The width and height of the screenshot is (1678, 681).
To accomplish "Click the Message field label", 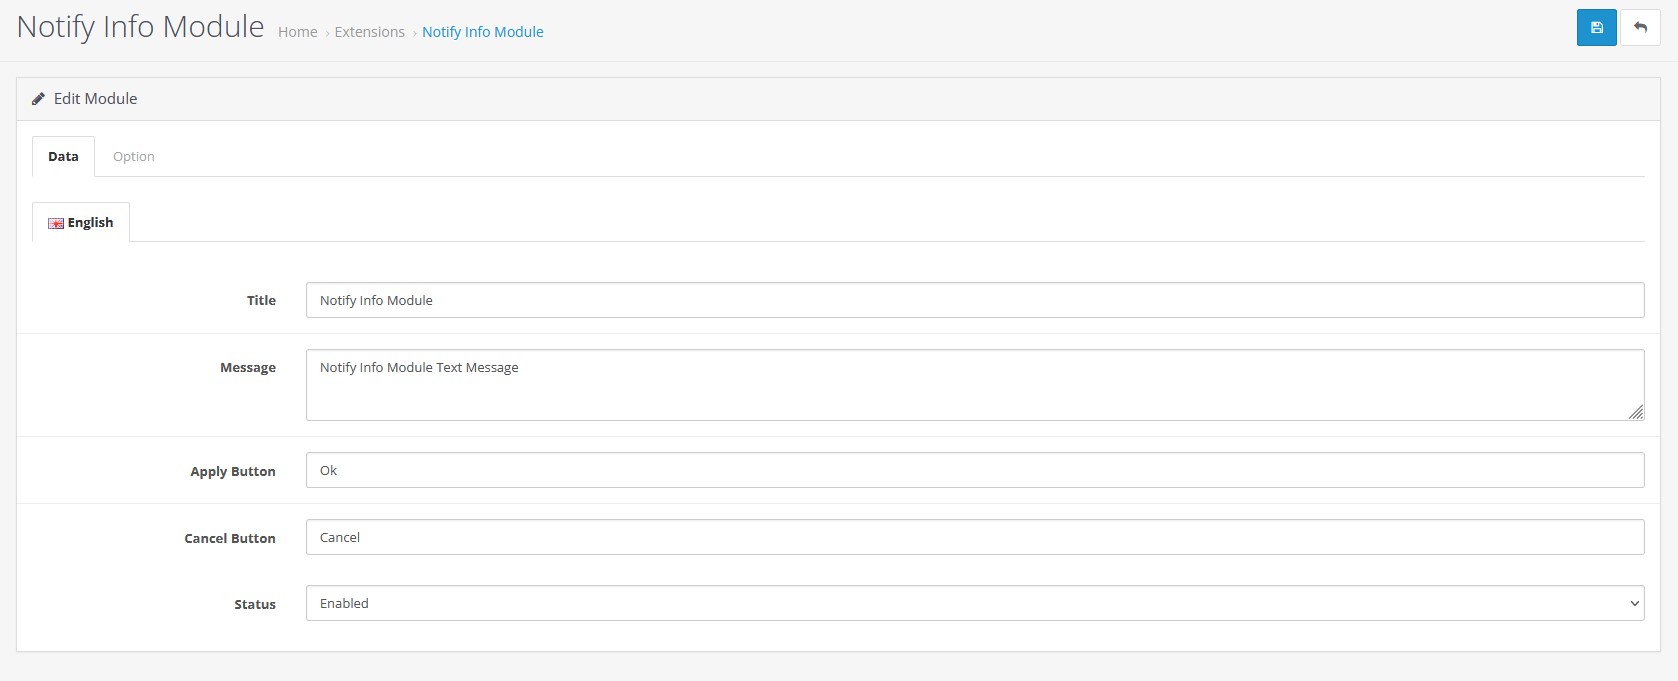I will pos(247,368).
